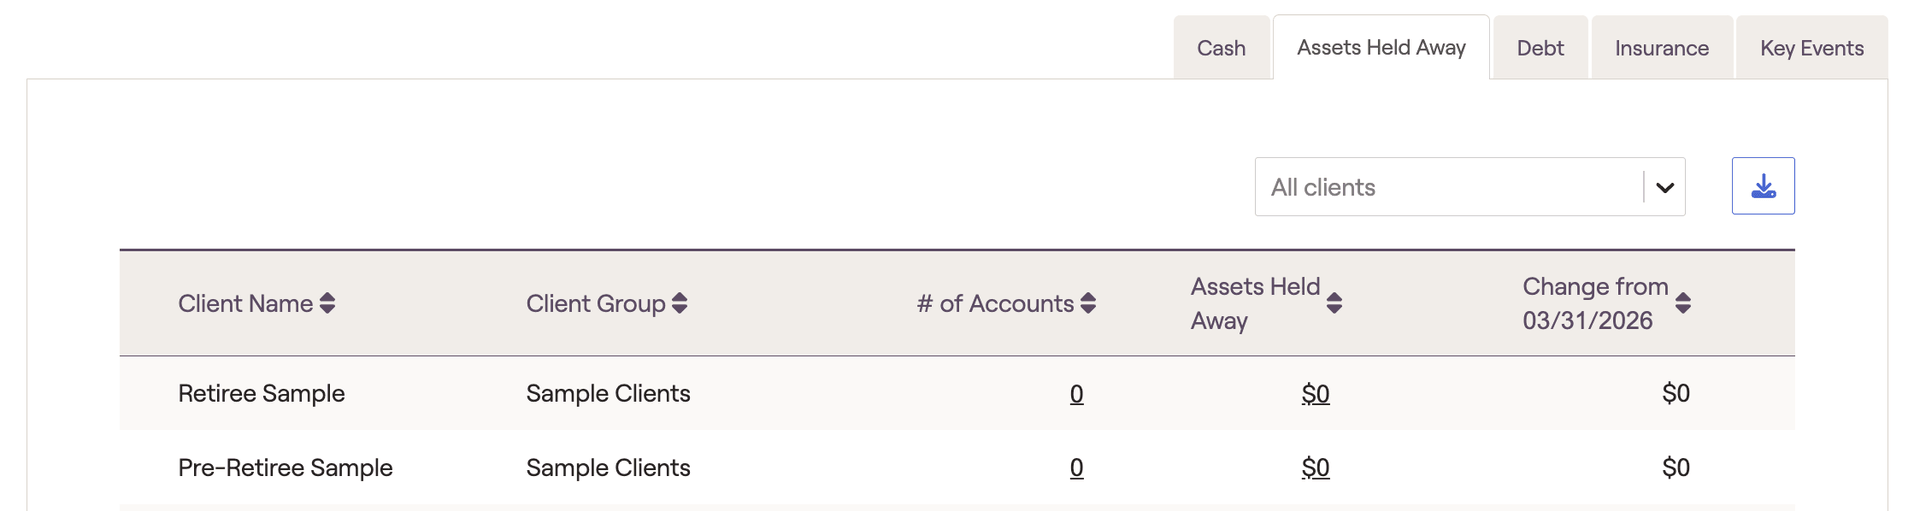1920x511 pixels.
Task: Click the download export icon button
Action: (x=1763, y=186)
